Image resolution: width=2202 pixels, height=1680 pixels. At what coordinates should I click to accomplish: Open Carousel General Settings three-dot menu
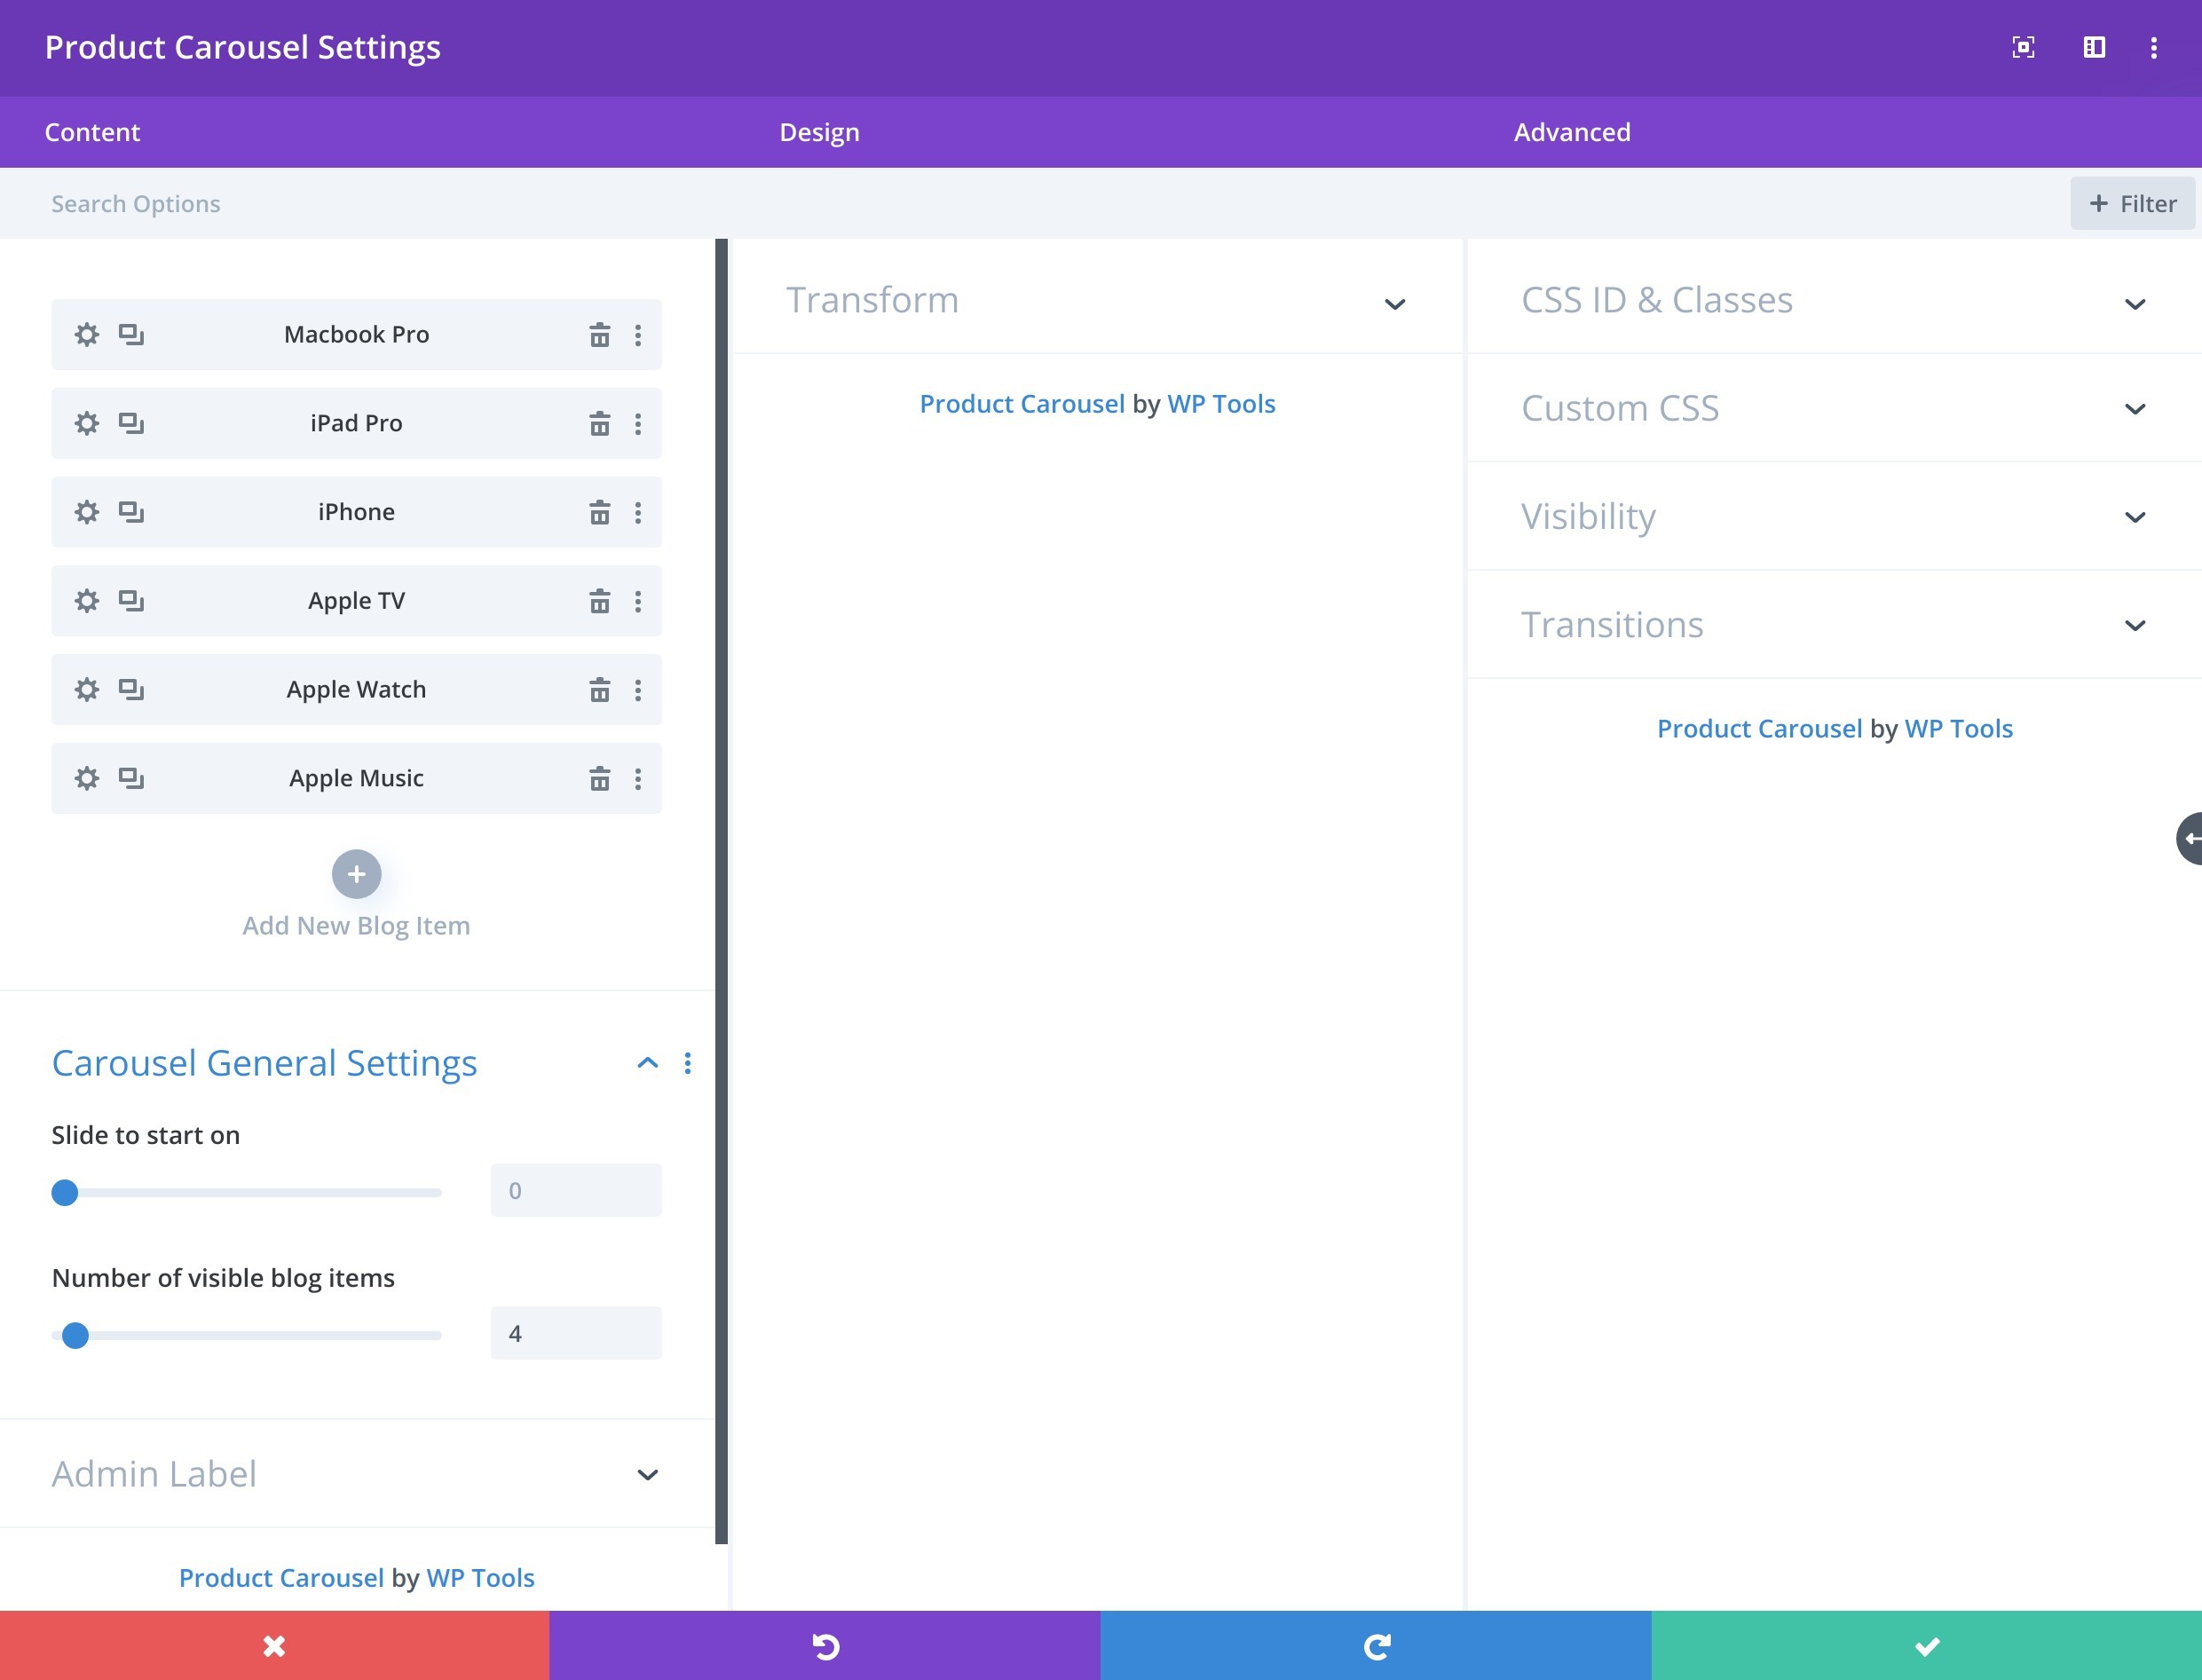click(x=688, y=1063)
